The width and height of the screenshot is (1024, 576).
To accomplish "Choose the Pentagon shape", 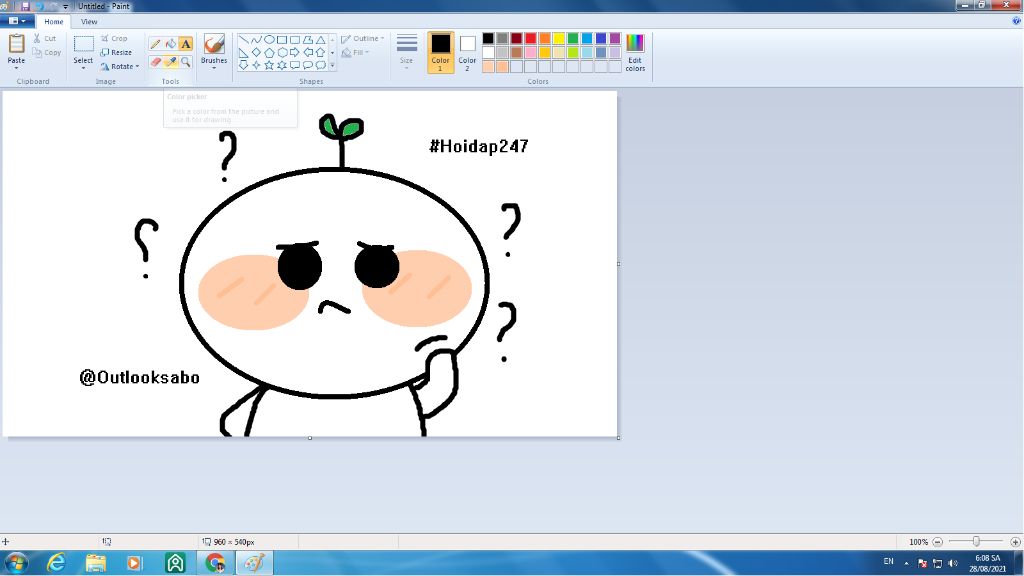I will click(269, 52).
